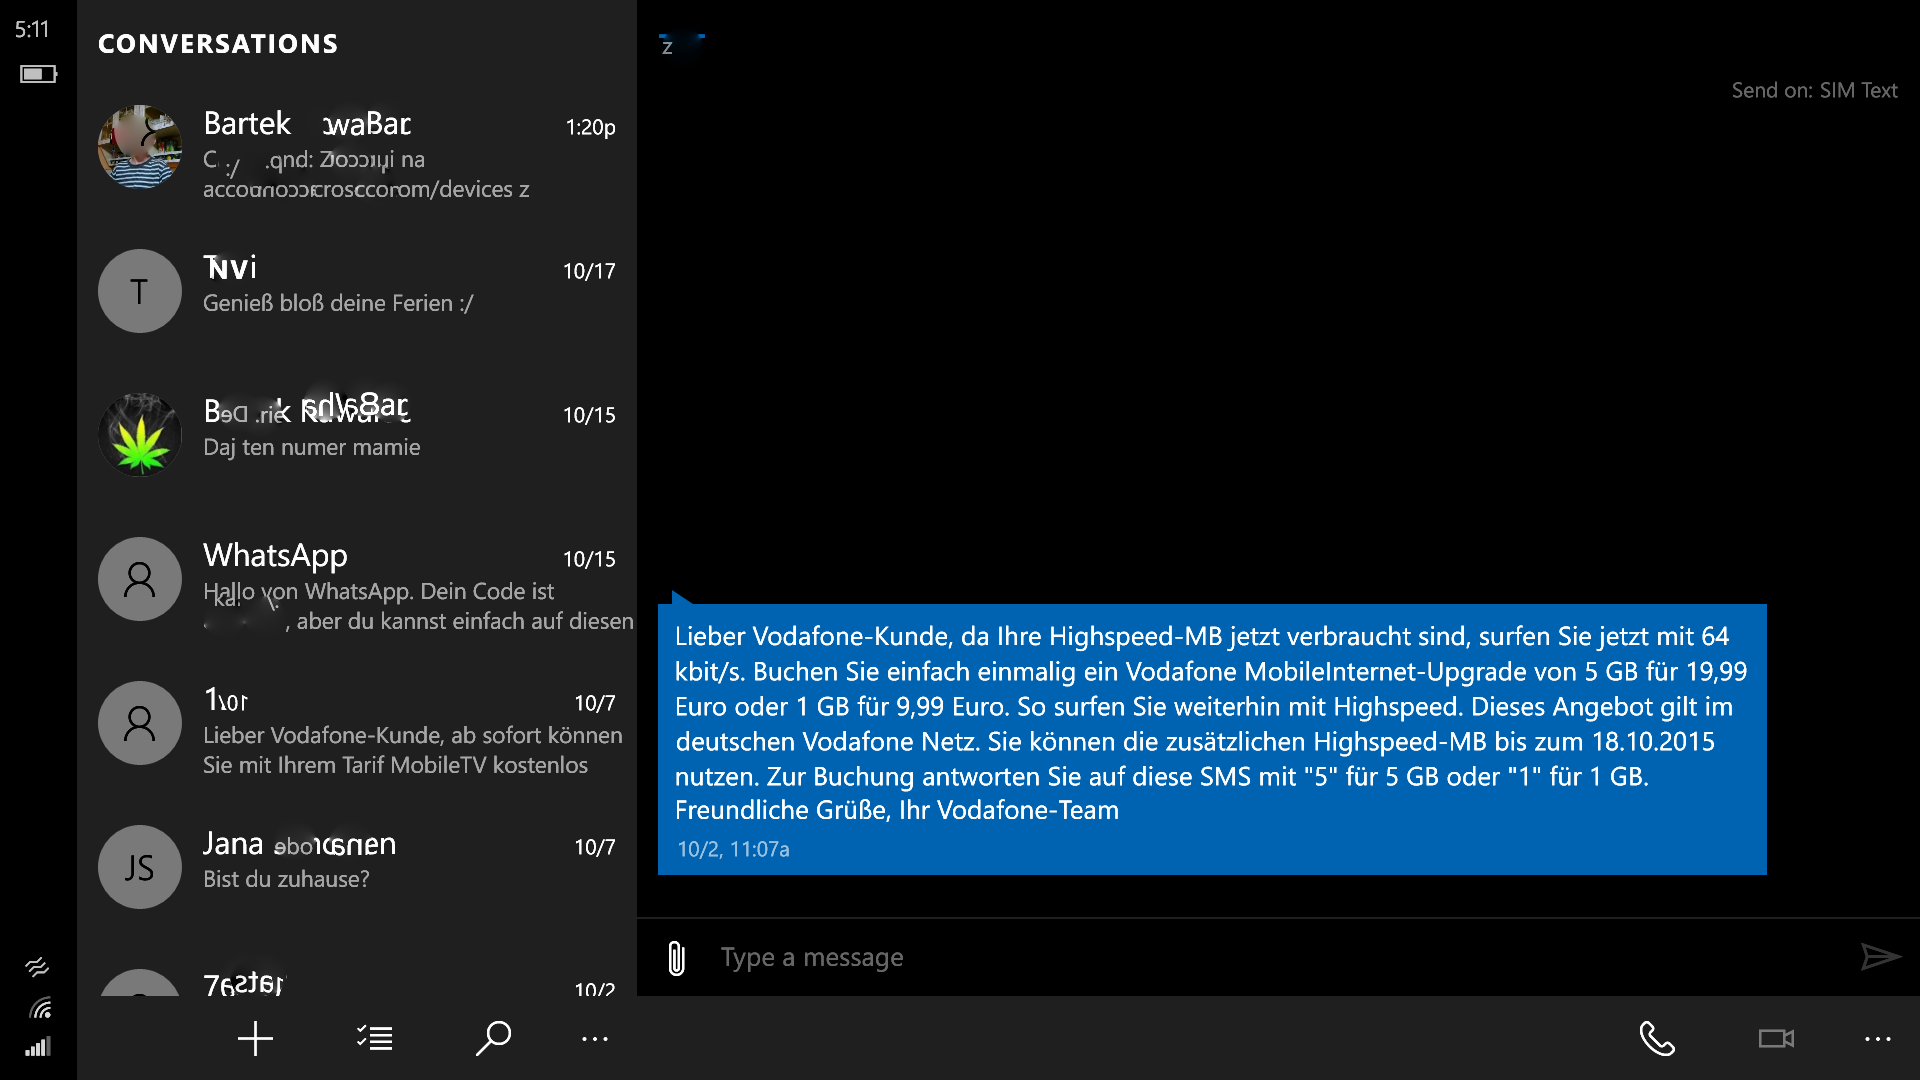The width and height of the screenshot is (1920, 1080).
Task: Start video call with camera icon
Action: click(1776, 1039)
